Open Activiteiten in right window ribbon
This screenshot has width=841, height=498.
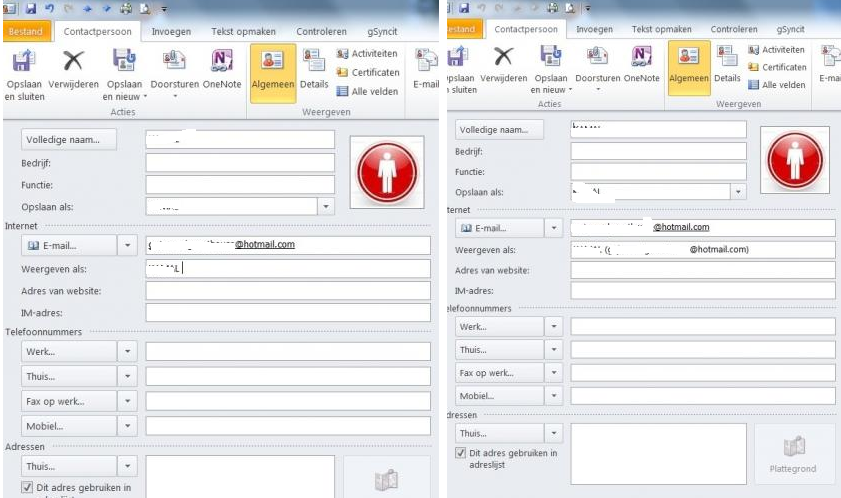coord(777,50)
